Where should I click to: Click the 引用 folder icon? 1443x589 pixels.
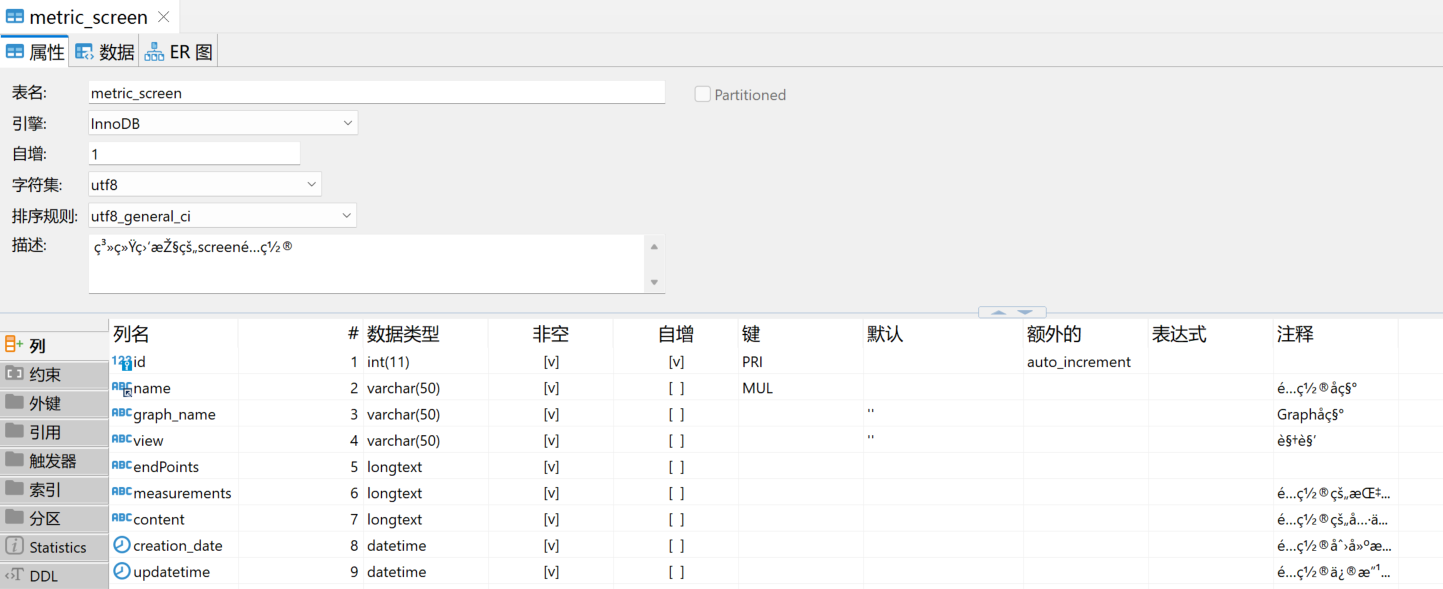tap(14, 431)
